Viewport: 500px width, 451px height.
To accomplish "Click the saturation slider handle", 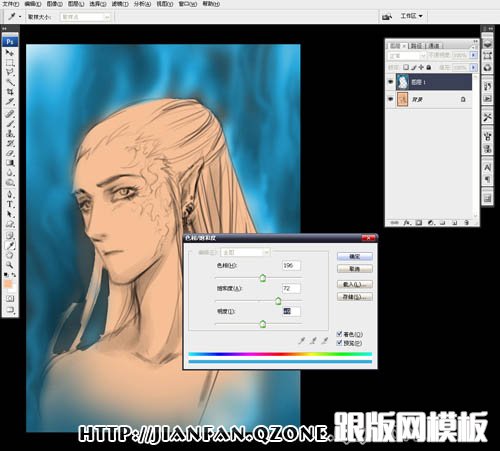I will point(278,301).
